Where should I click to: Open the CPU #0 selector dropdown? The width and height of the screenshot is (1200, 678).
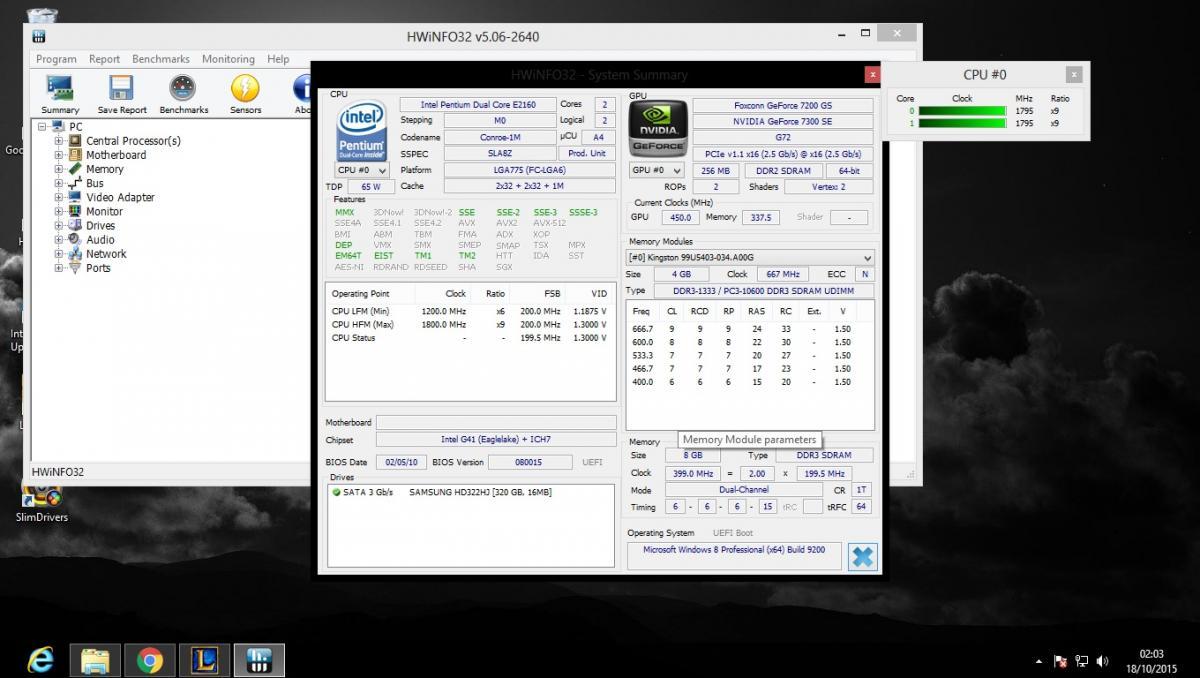[x=362, y=170]
